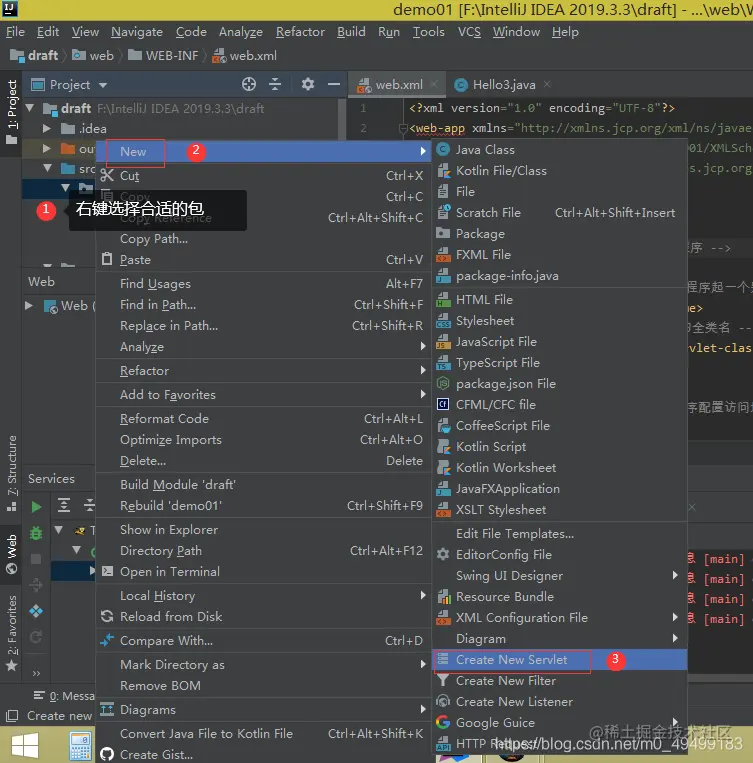Click the Open in Terminal icon

[x=107, y=571]
